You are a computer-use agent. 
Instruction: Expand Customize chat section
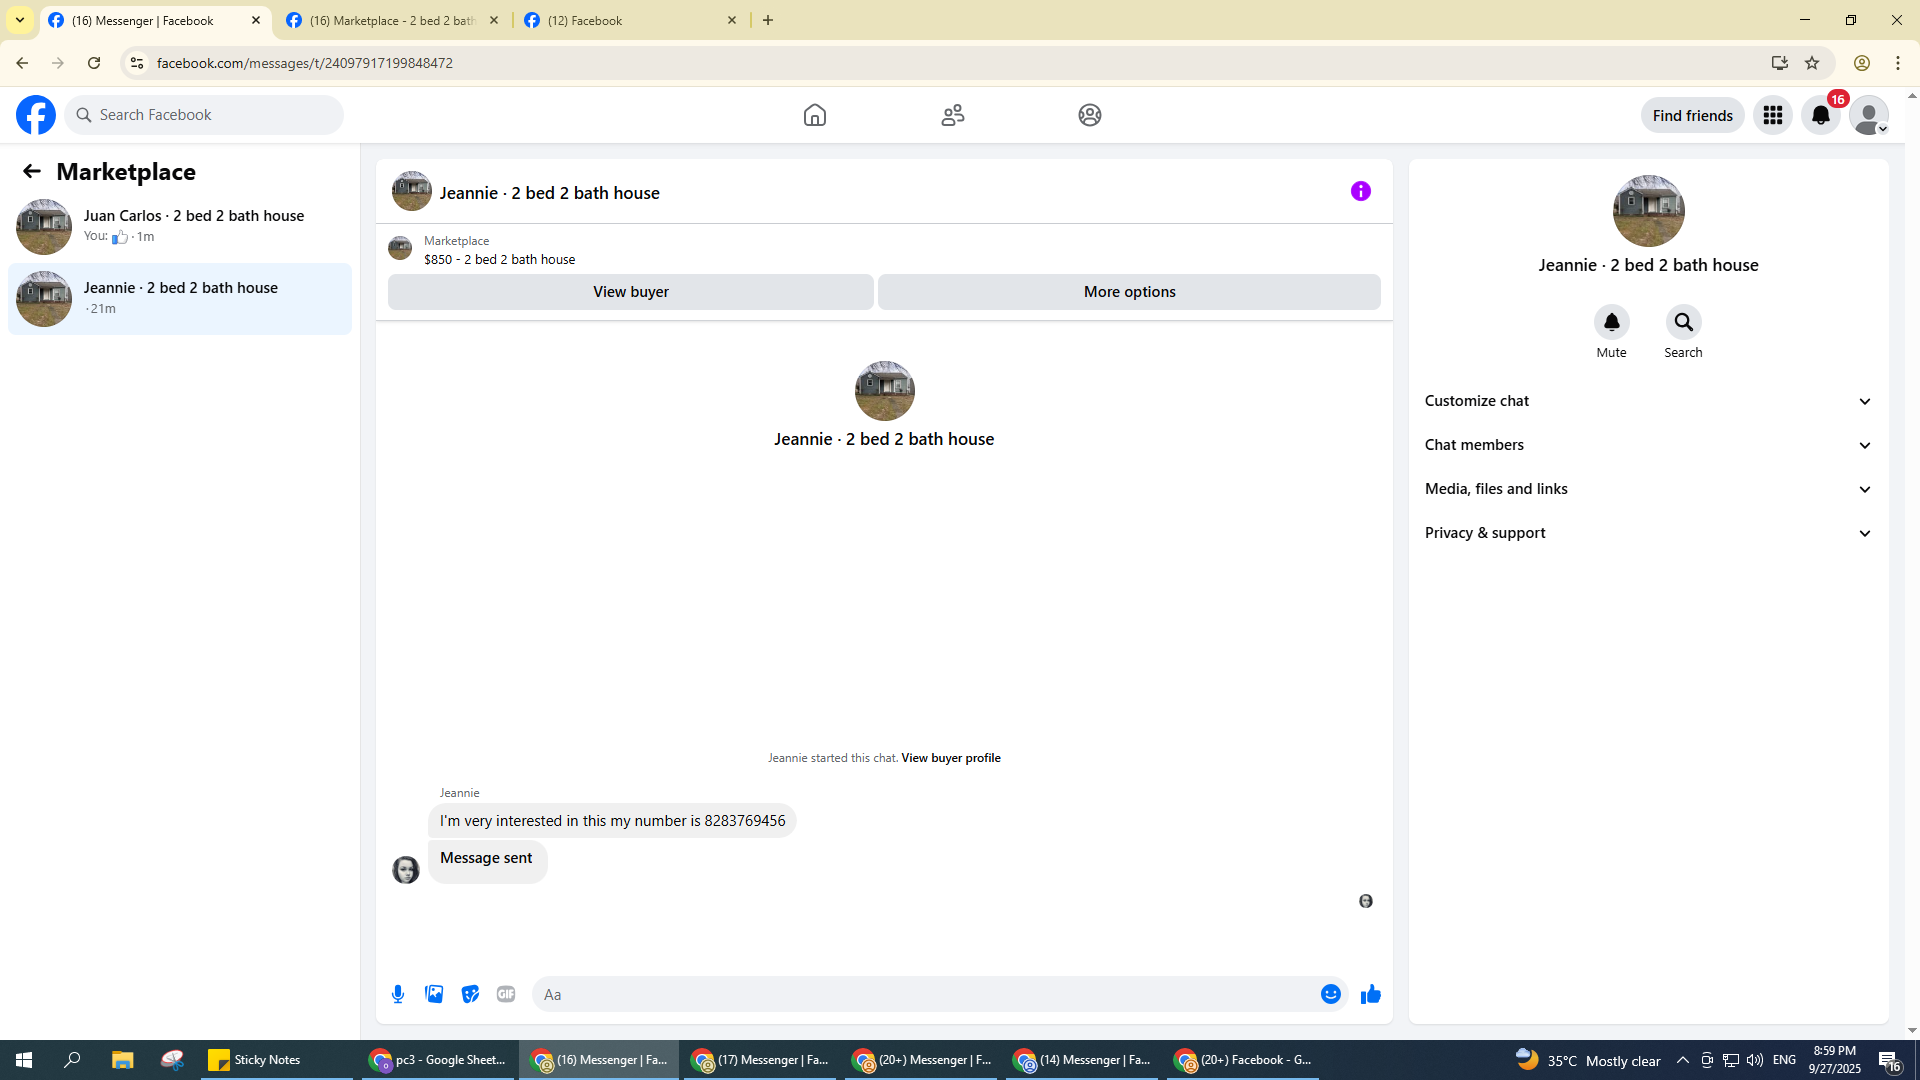(x=1648, y=401)
